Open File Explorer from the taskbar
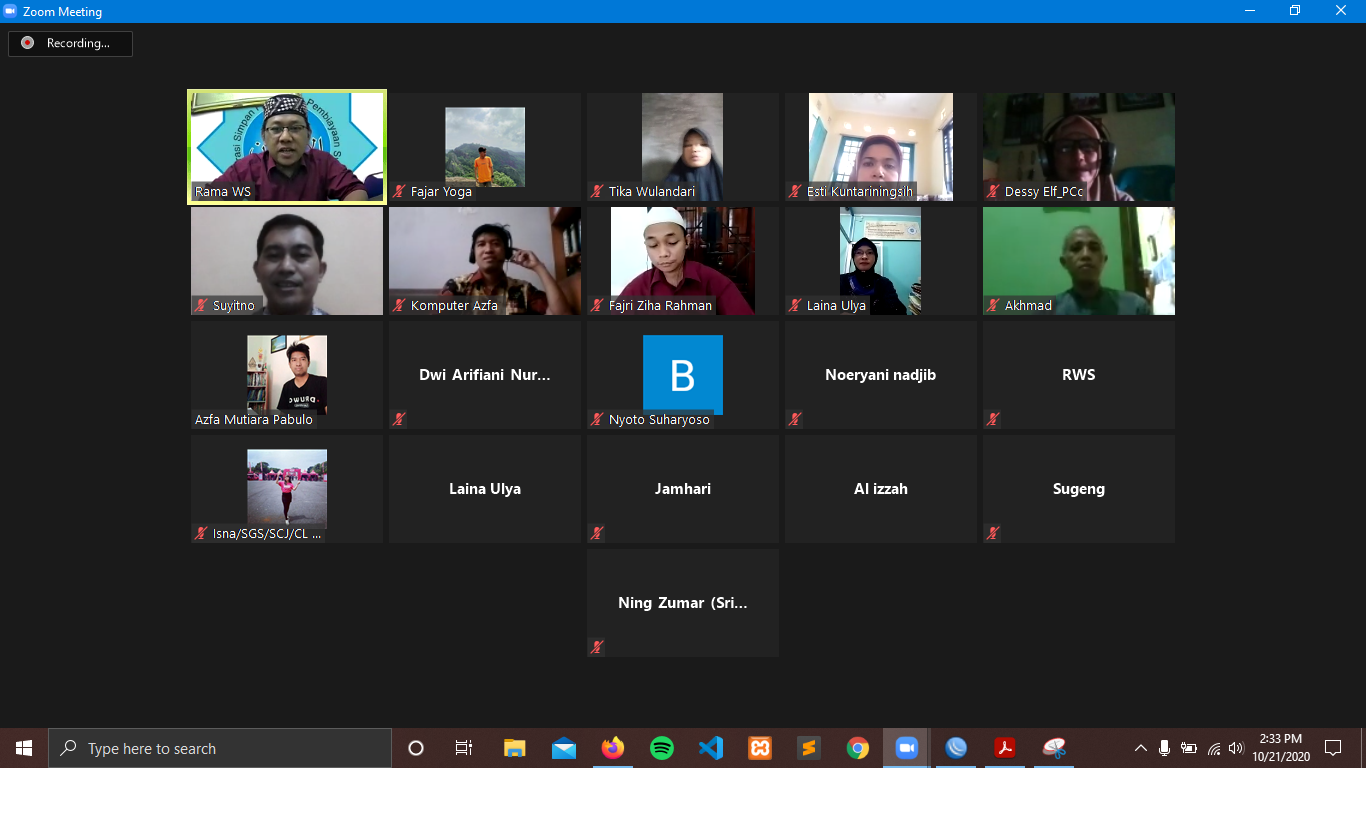Image resolution: width=1366 pixels, height=840 pixels. 514,748
